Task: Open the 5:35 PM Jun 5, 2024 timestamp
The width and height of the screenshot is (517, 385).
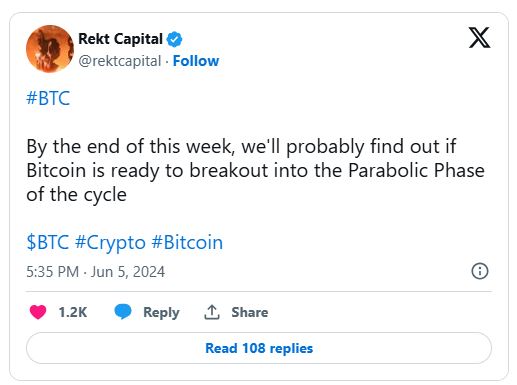Action: coord(96,272)
